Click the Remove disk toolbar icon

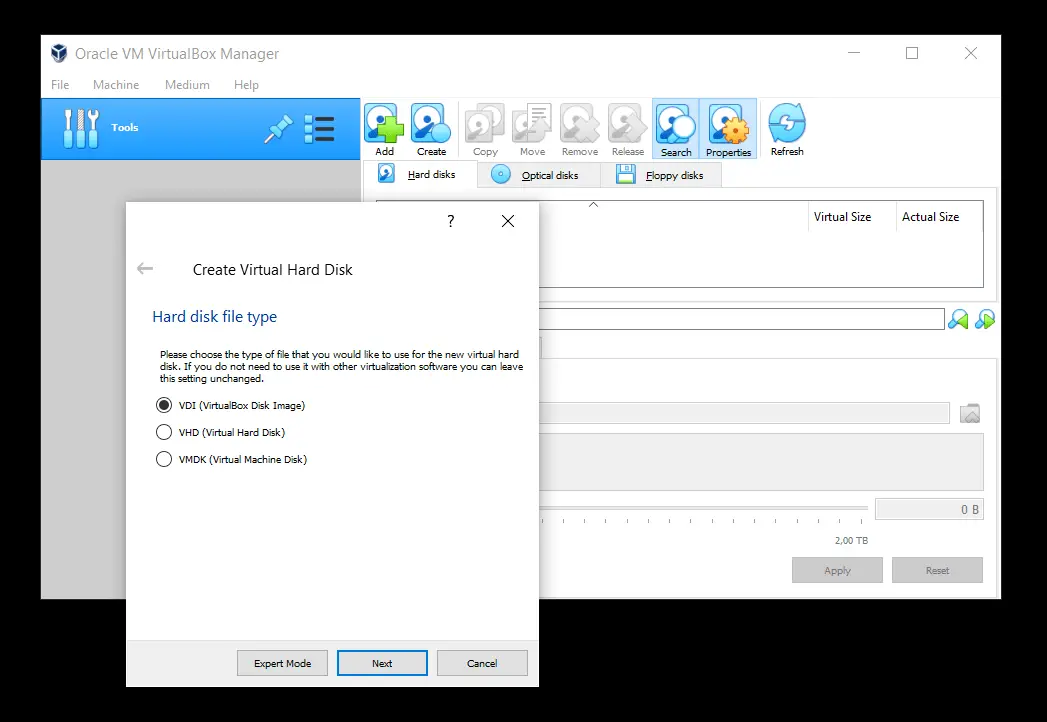point(580,130)
